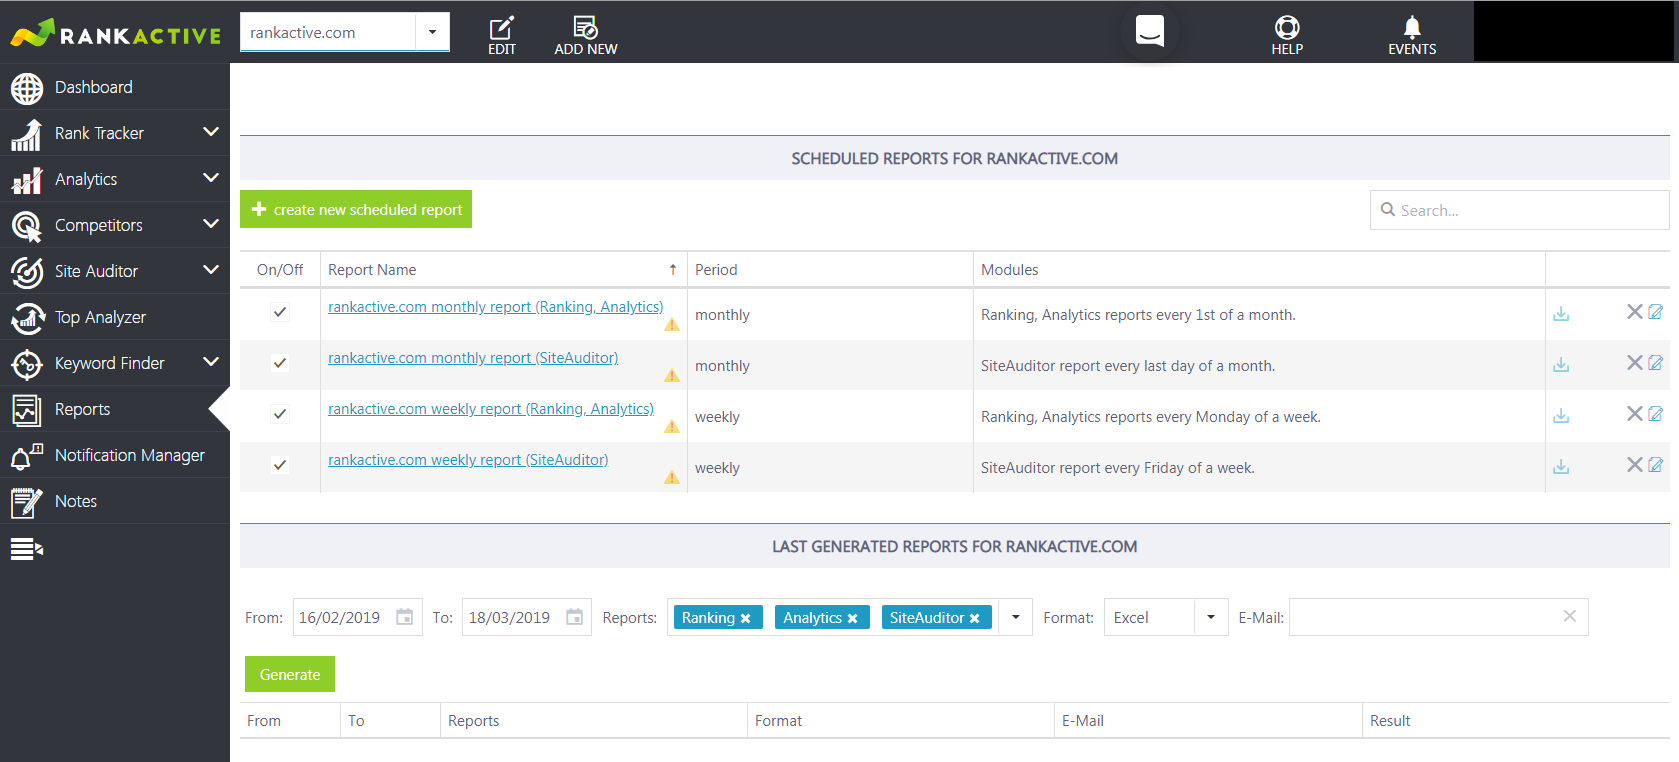This screenshot has height=762, width=1679.
Task: Download the monthly SiteAuditor report
Action: pos(1561,365)
